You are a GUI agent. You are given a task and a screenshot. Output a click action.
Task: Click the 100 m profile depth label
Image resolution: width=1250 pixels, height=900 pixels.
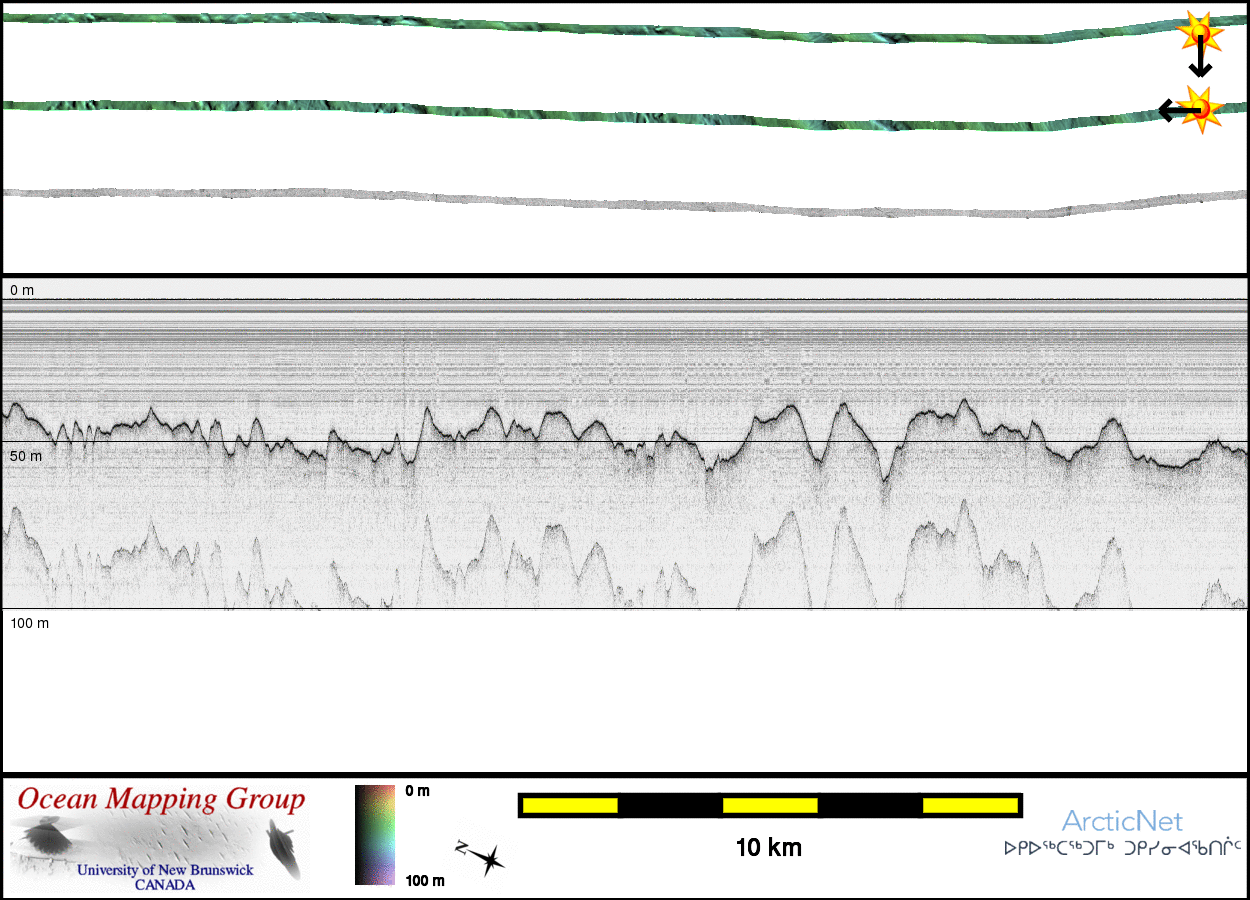tap(29, 623)
